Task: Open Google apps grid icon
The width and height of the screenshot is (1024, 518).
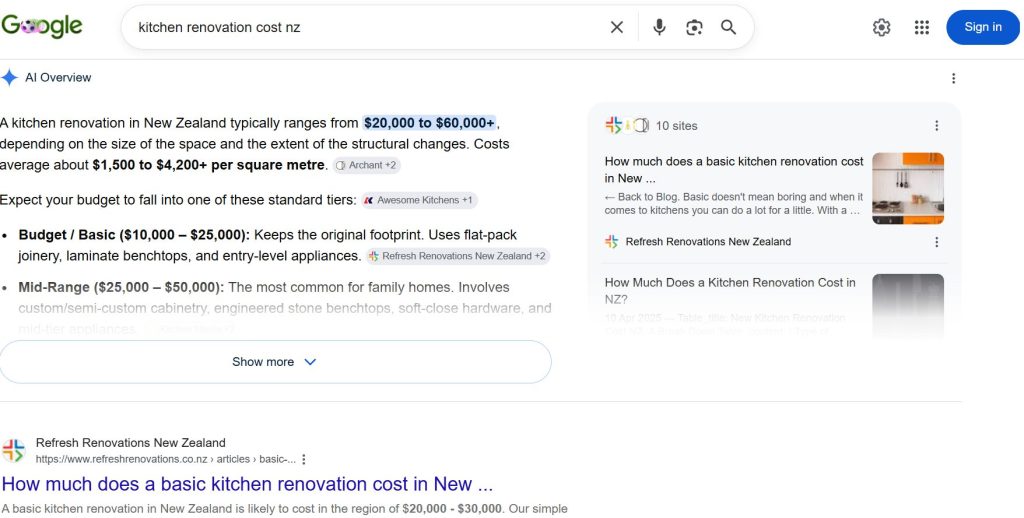Action: pos(921,27)
